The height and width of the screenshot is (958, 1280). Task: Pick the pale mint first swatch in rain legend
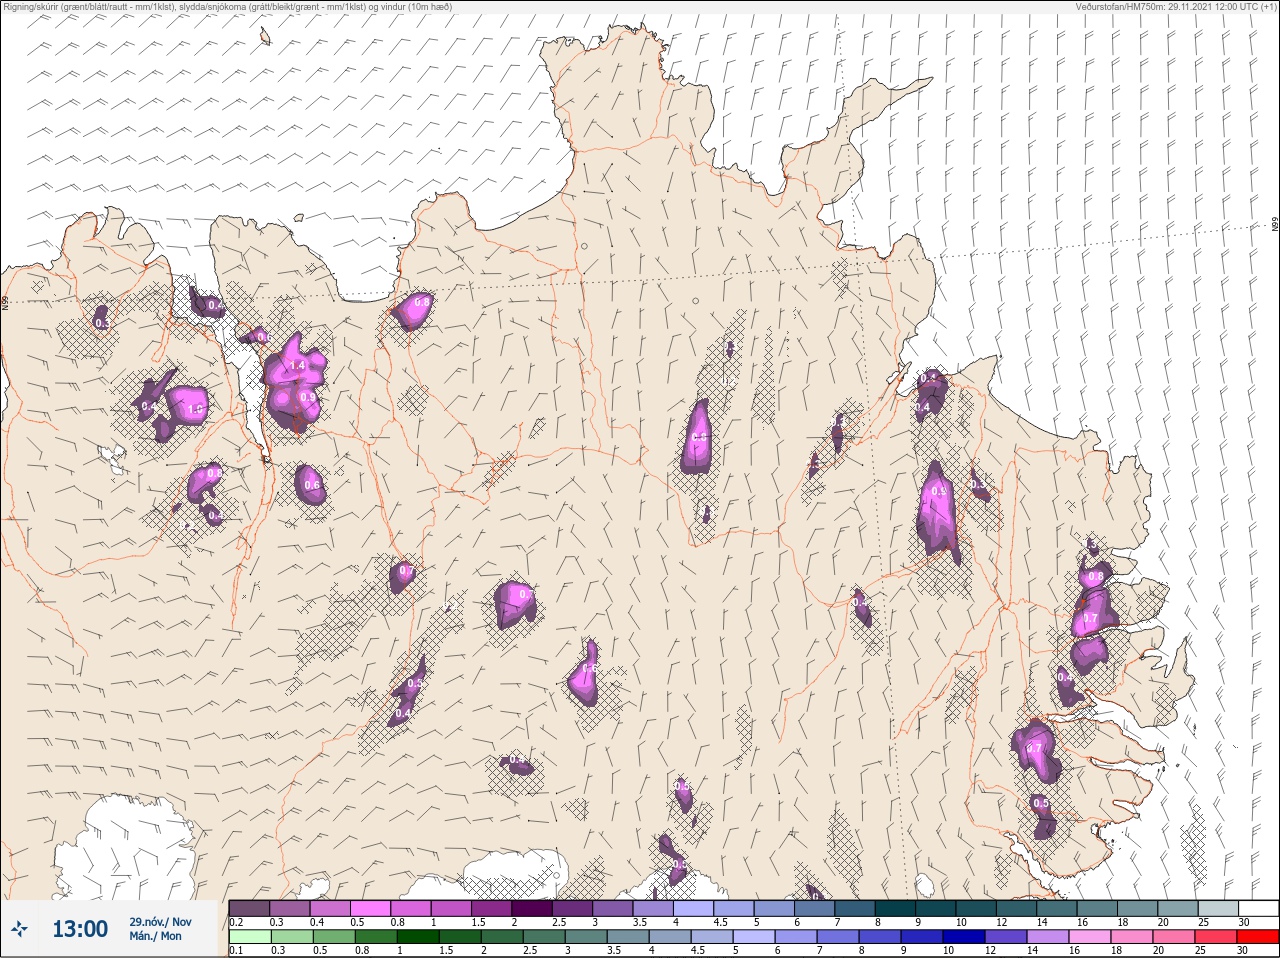248,937
